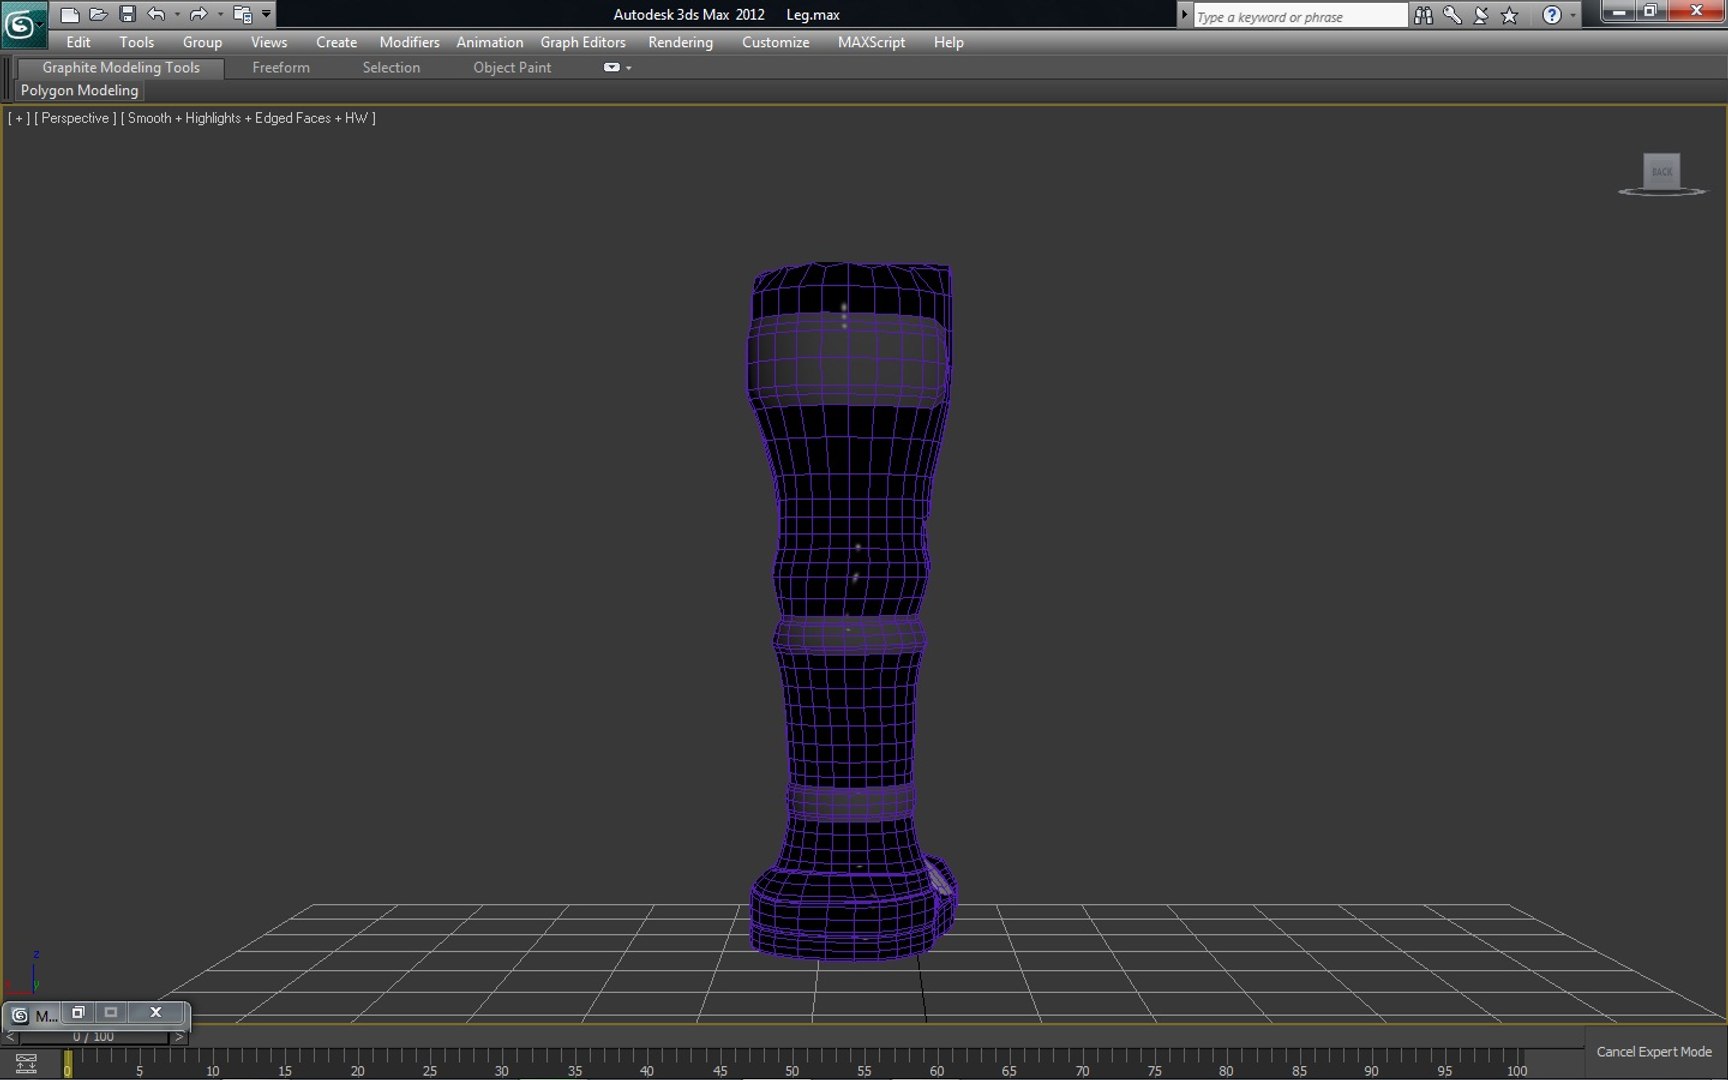1728x1080 pixels.
Task: Open Communication Center satellite icon
Action: (x=1481, y=15)
